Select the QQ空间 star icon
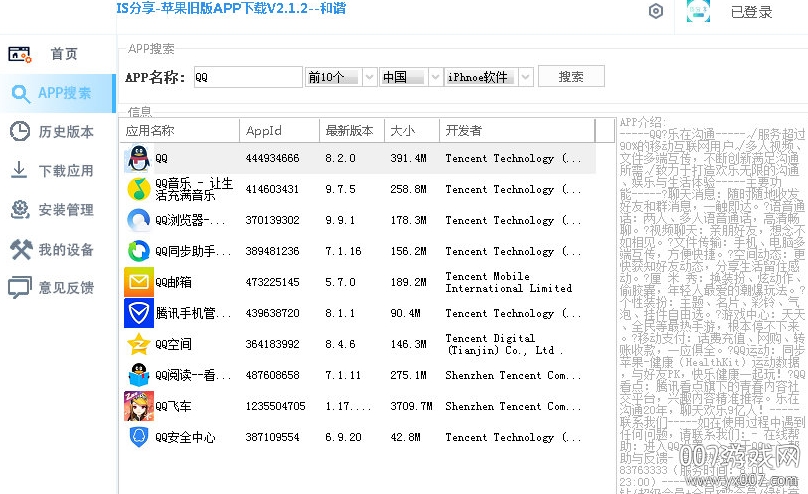 [x=138, y=344]
